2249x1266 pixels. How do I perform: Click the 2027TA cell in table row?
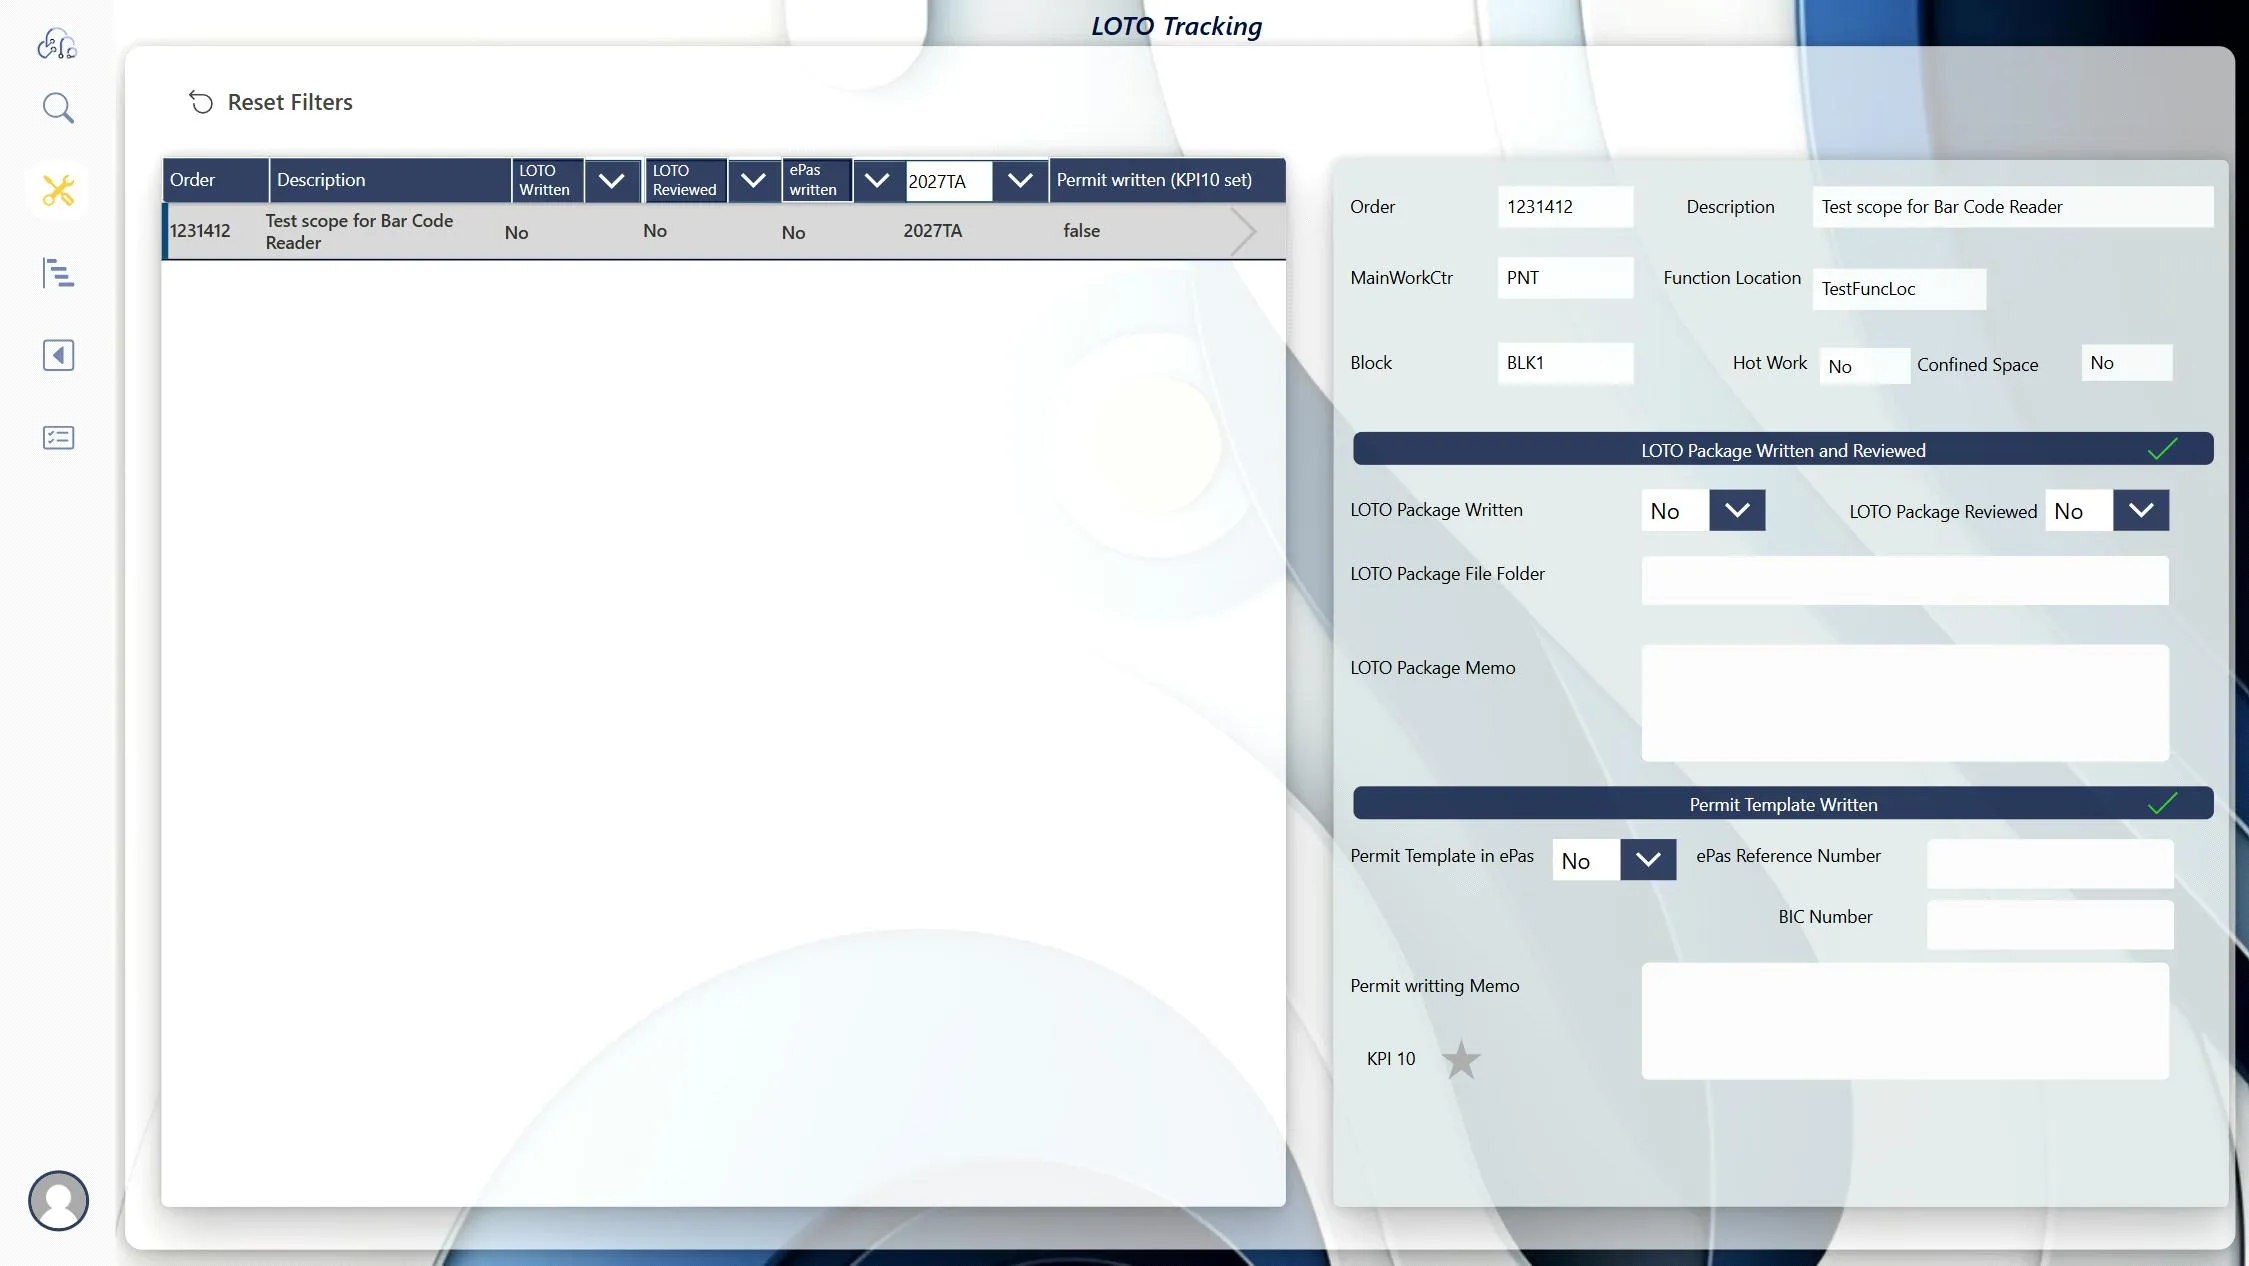point(932,231)
